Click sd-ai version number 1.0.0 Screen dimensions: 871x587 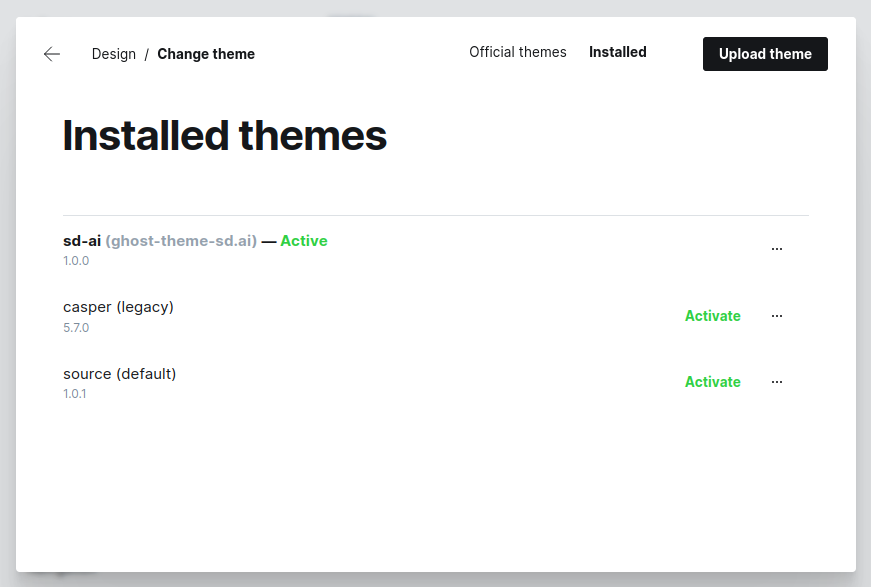coord(76,261)
